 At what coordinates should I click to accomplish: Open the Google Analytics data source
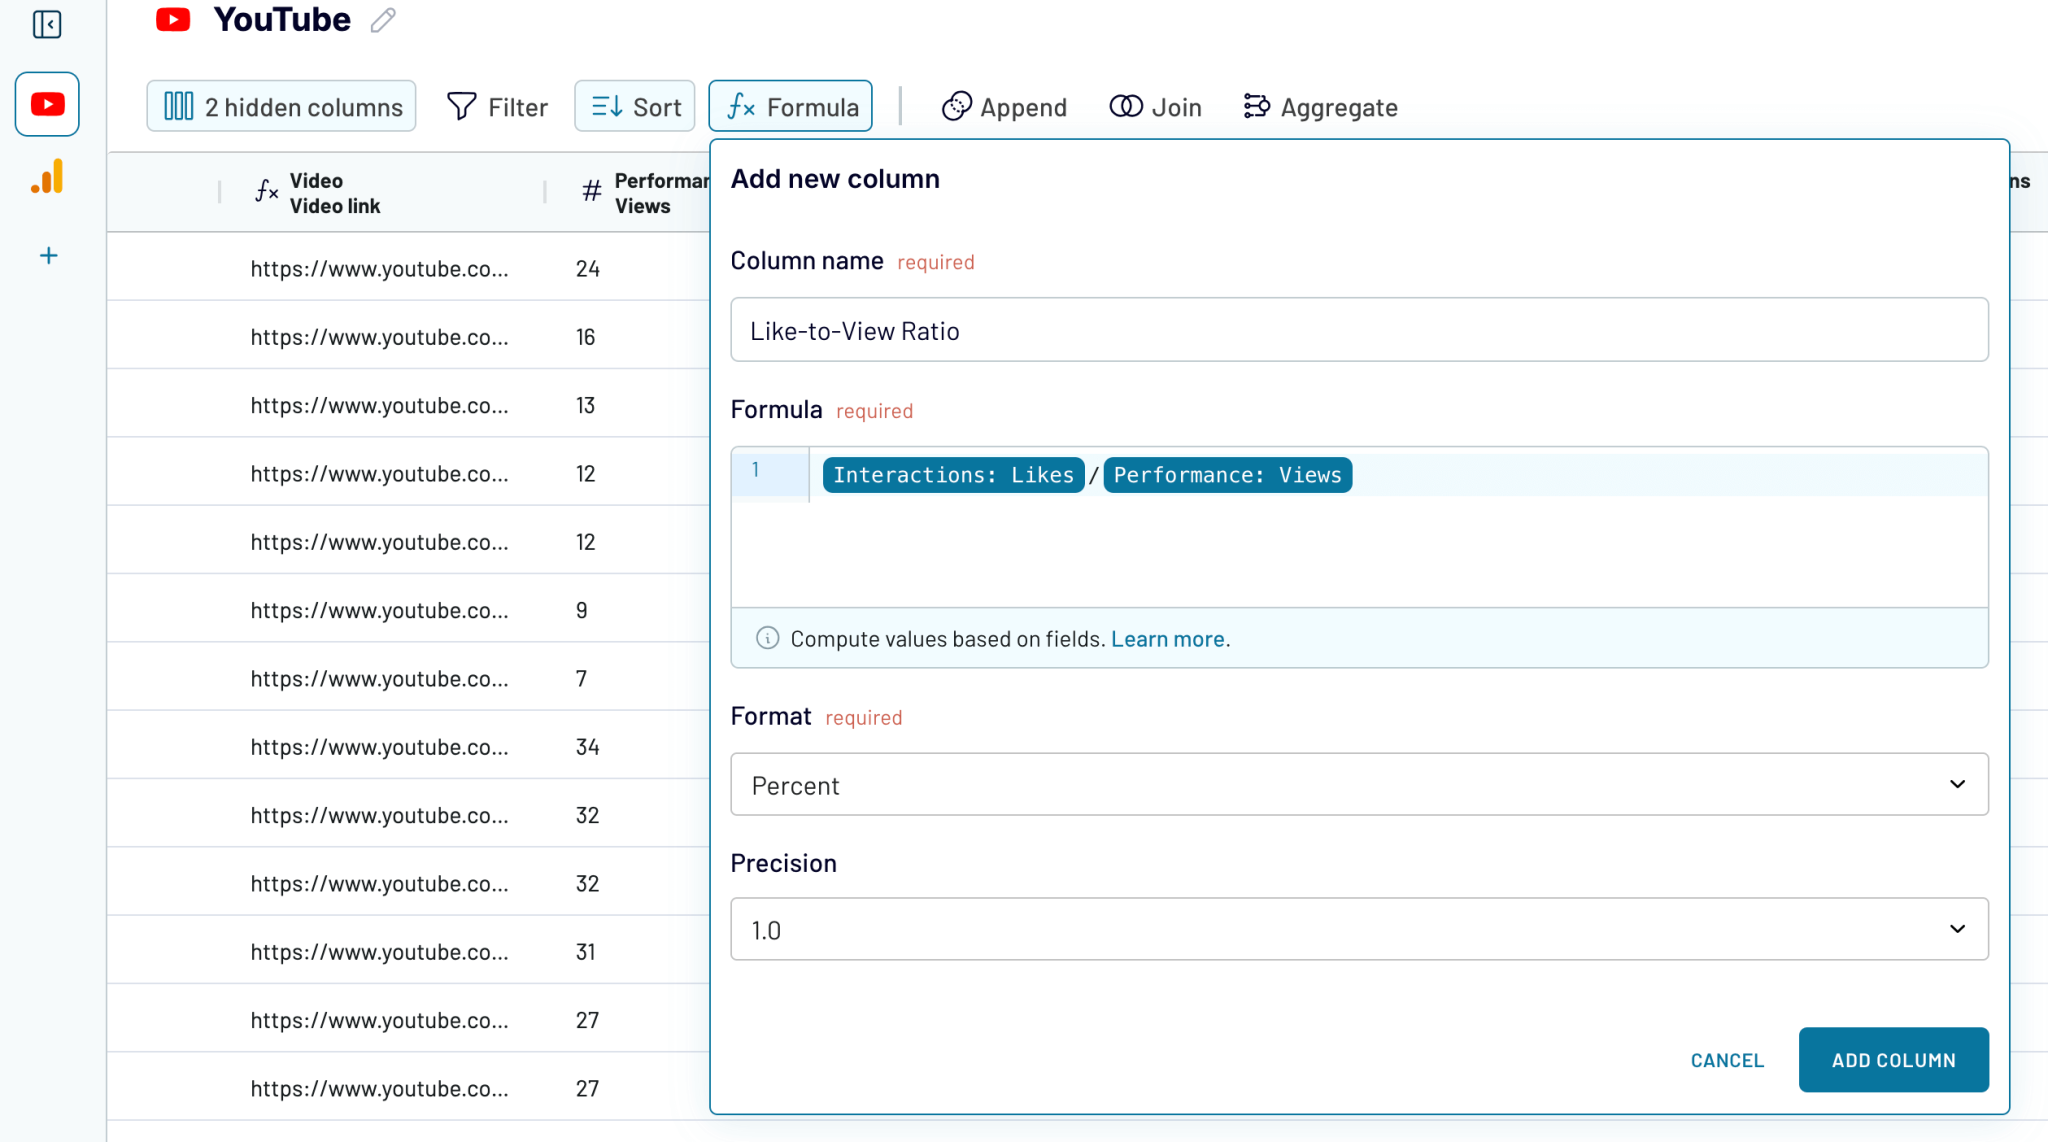coord(46,177)
